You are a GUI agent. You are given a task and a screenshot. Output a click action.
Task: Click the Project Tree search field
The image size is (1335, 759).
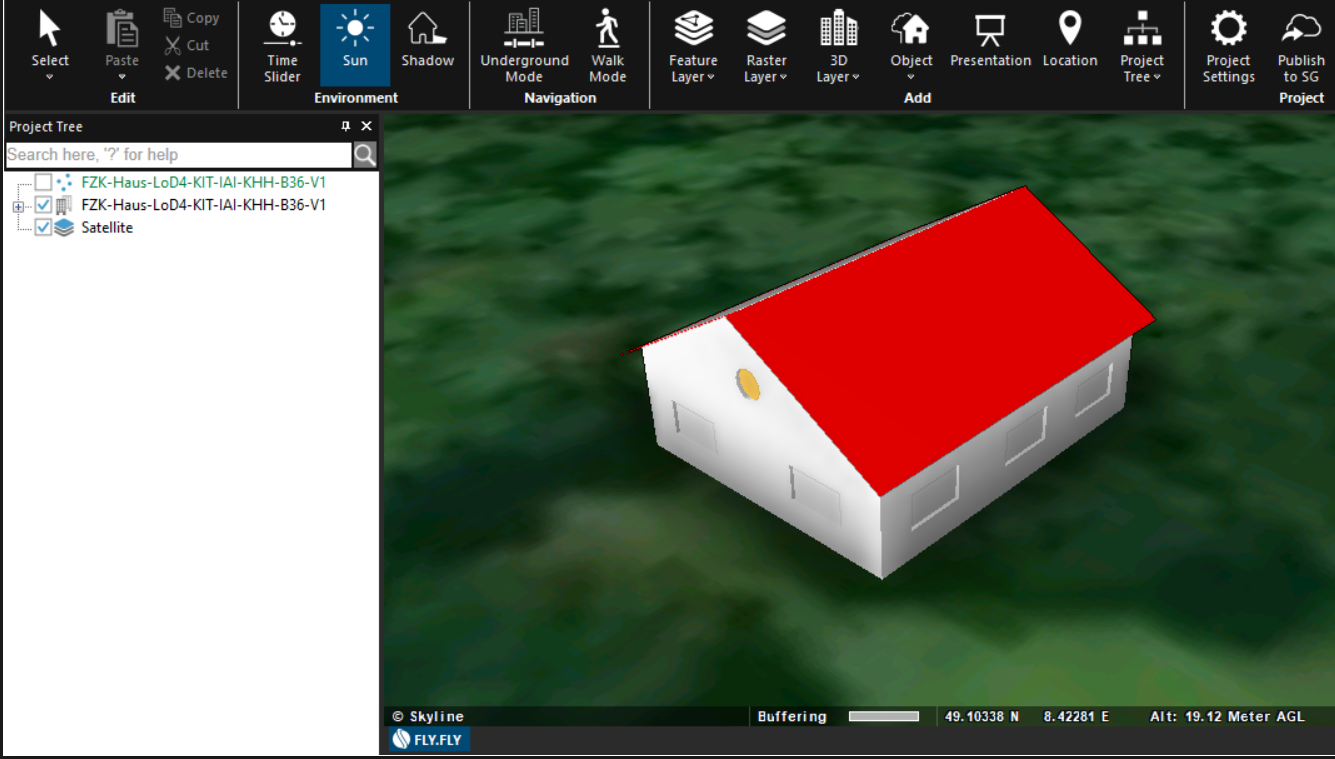179,154
